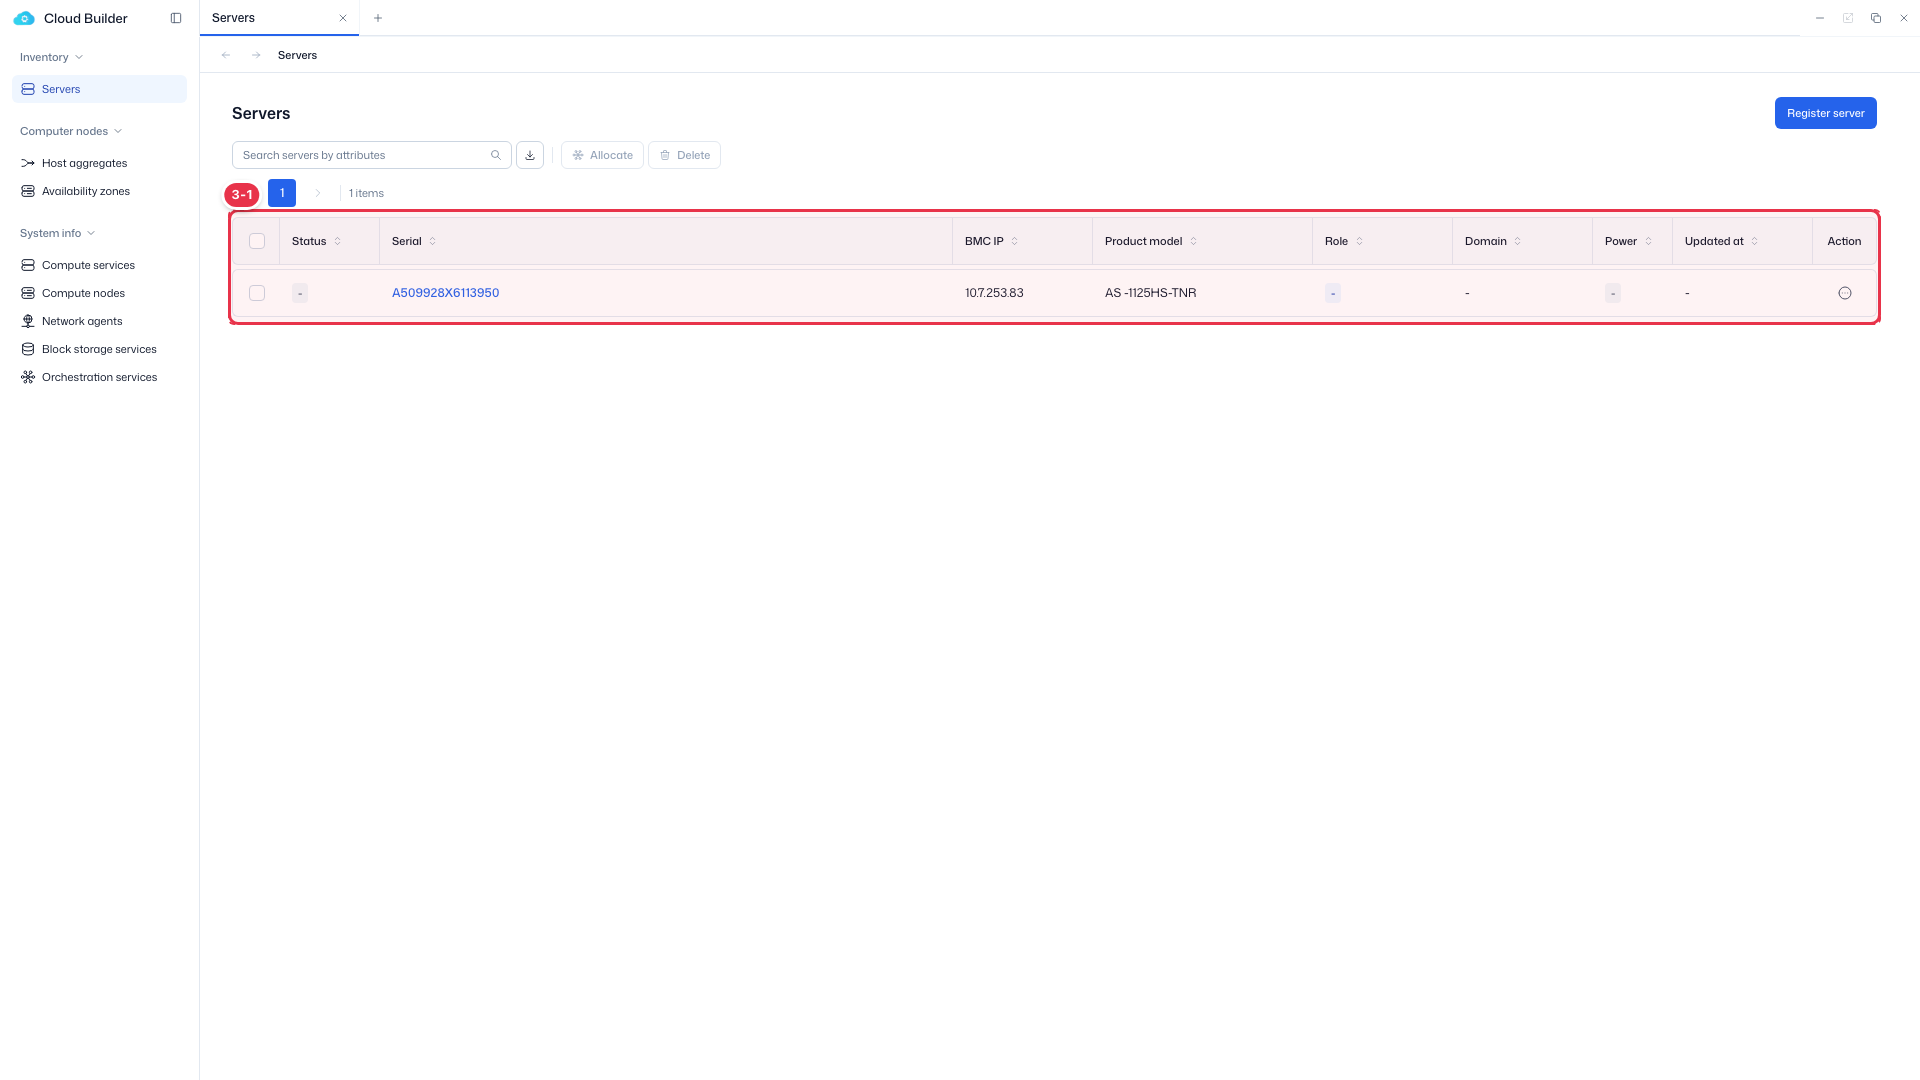
Task: Close the Servers tab
Action: click(343, 18)
